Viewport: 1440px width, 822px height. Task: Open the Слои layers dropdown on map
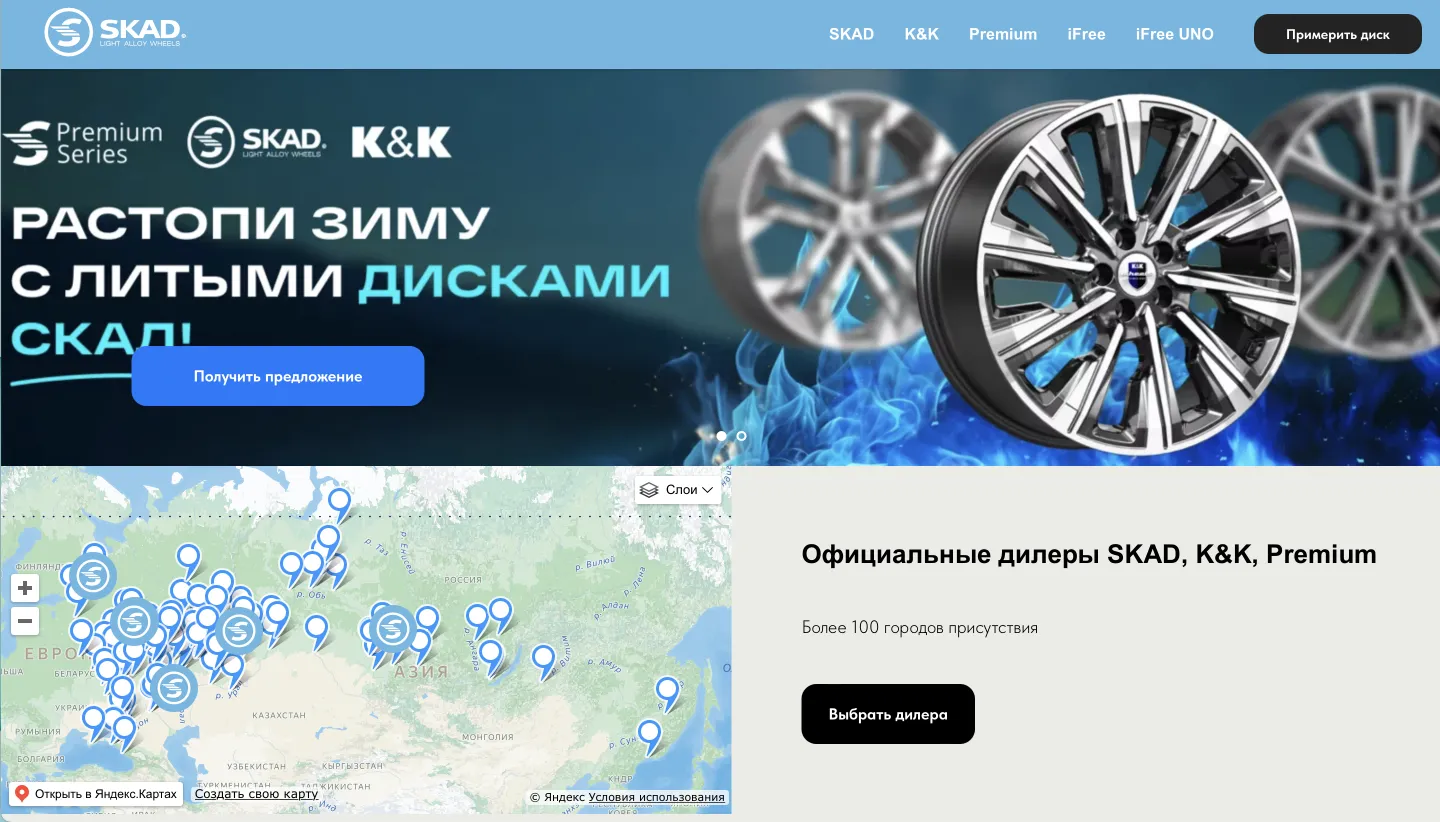[678, 490]
